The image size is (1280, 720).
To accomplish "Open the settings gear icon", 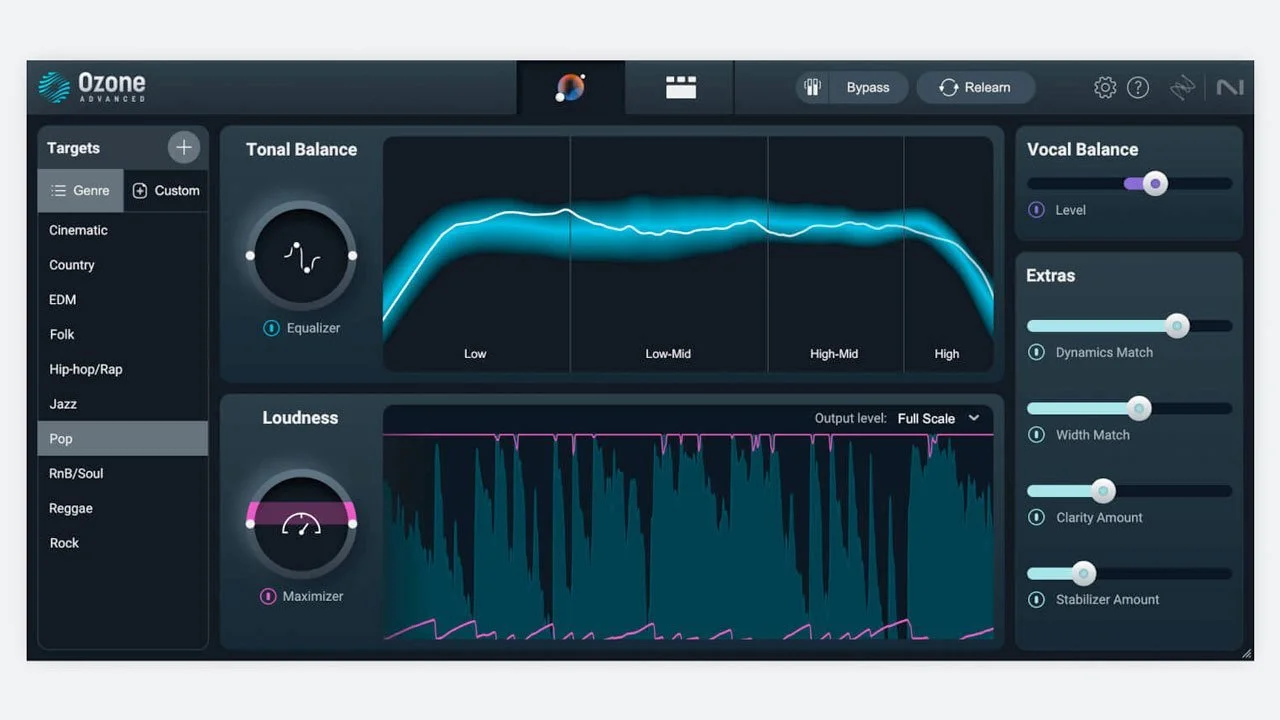I will point(1104,87).
